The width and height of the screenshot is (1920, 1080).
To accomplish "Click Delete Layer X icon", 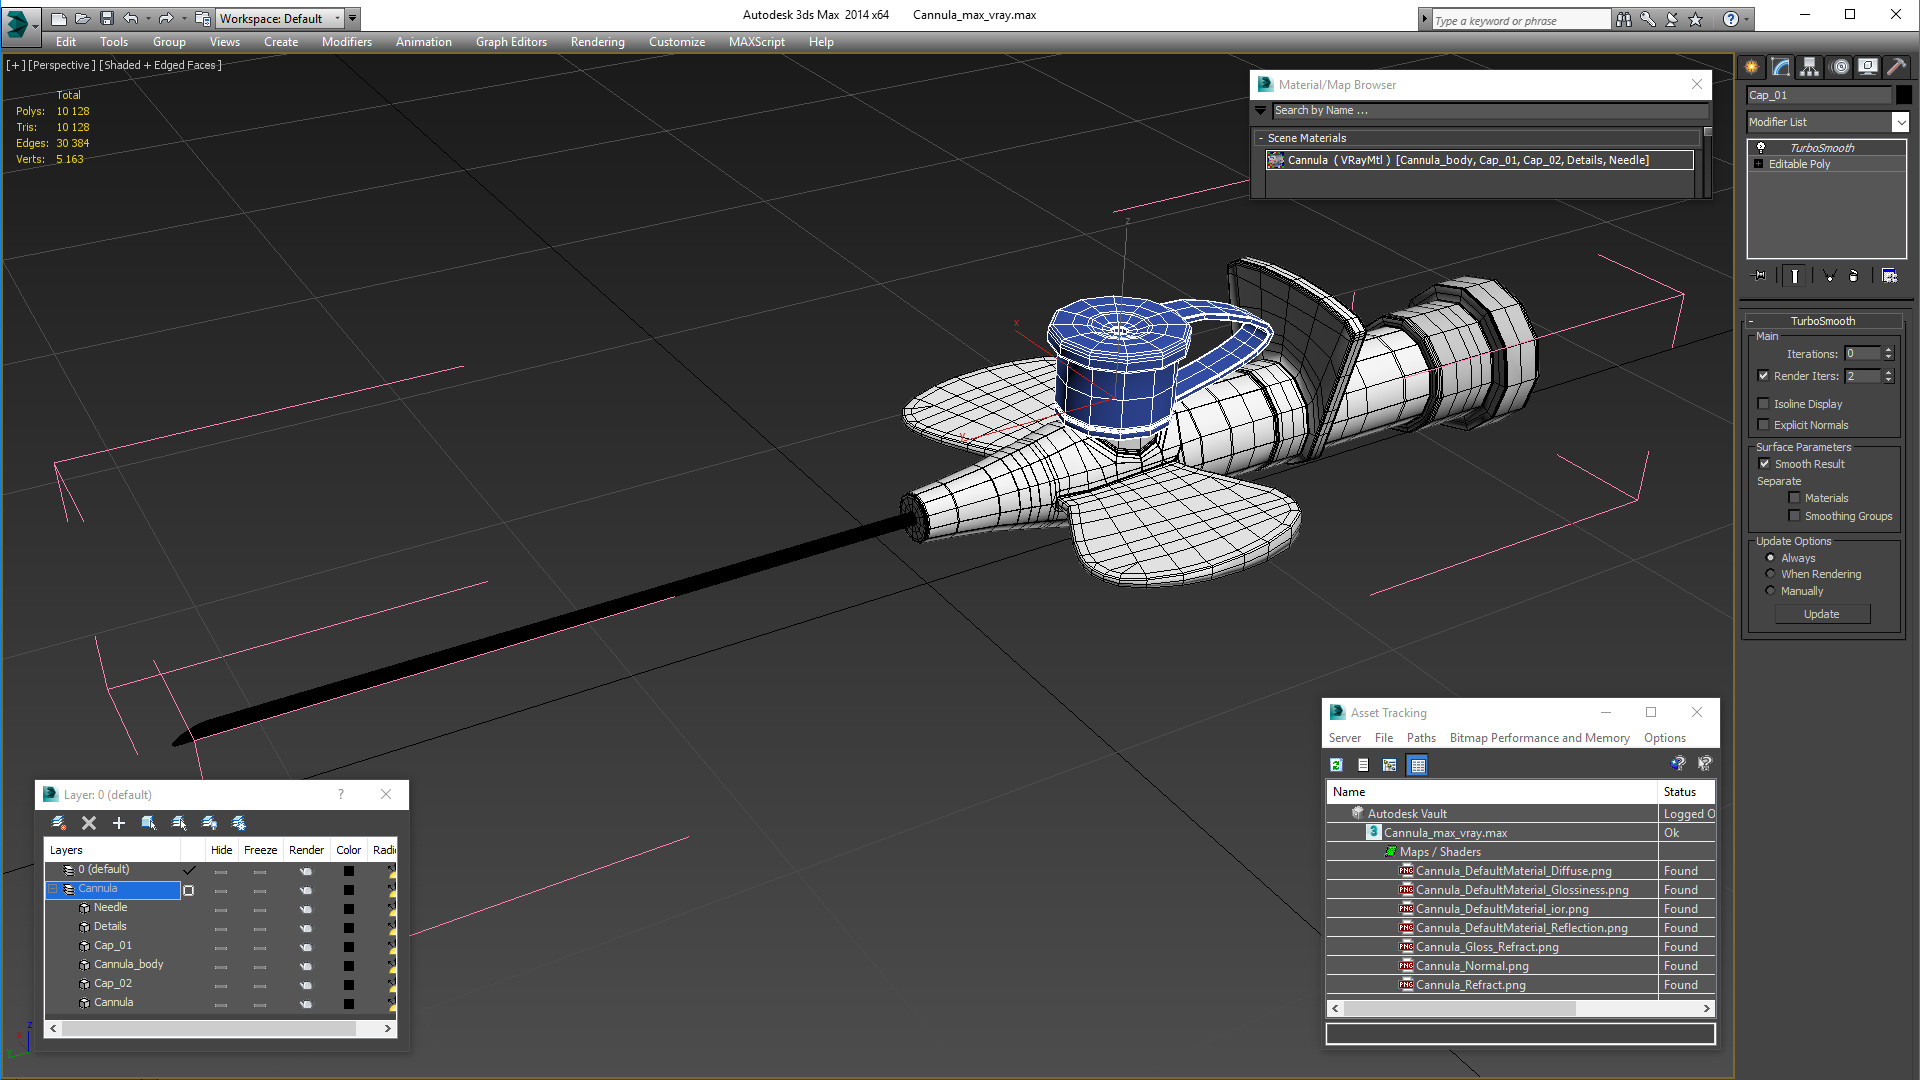I will click(89, 823).
